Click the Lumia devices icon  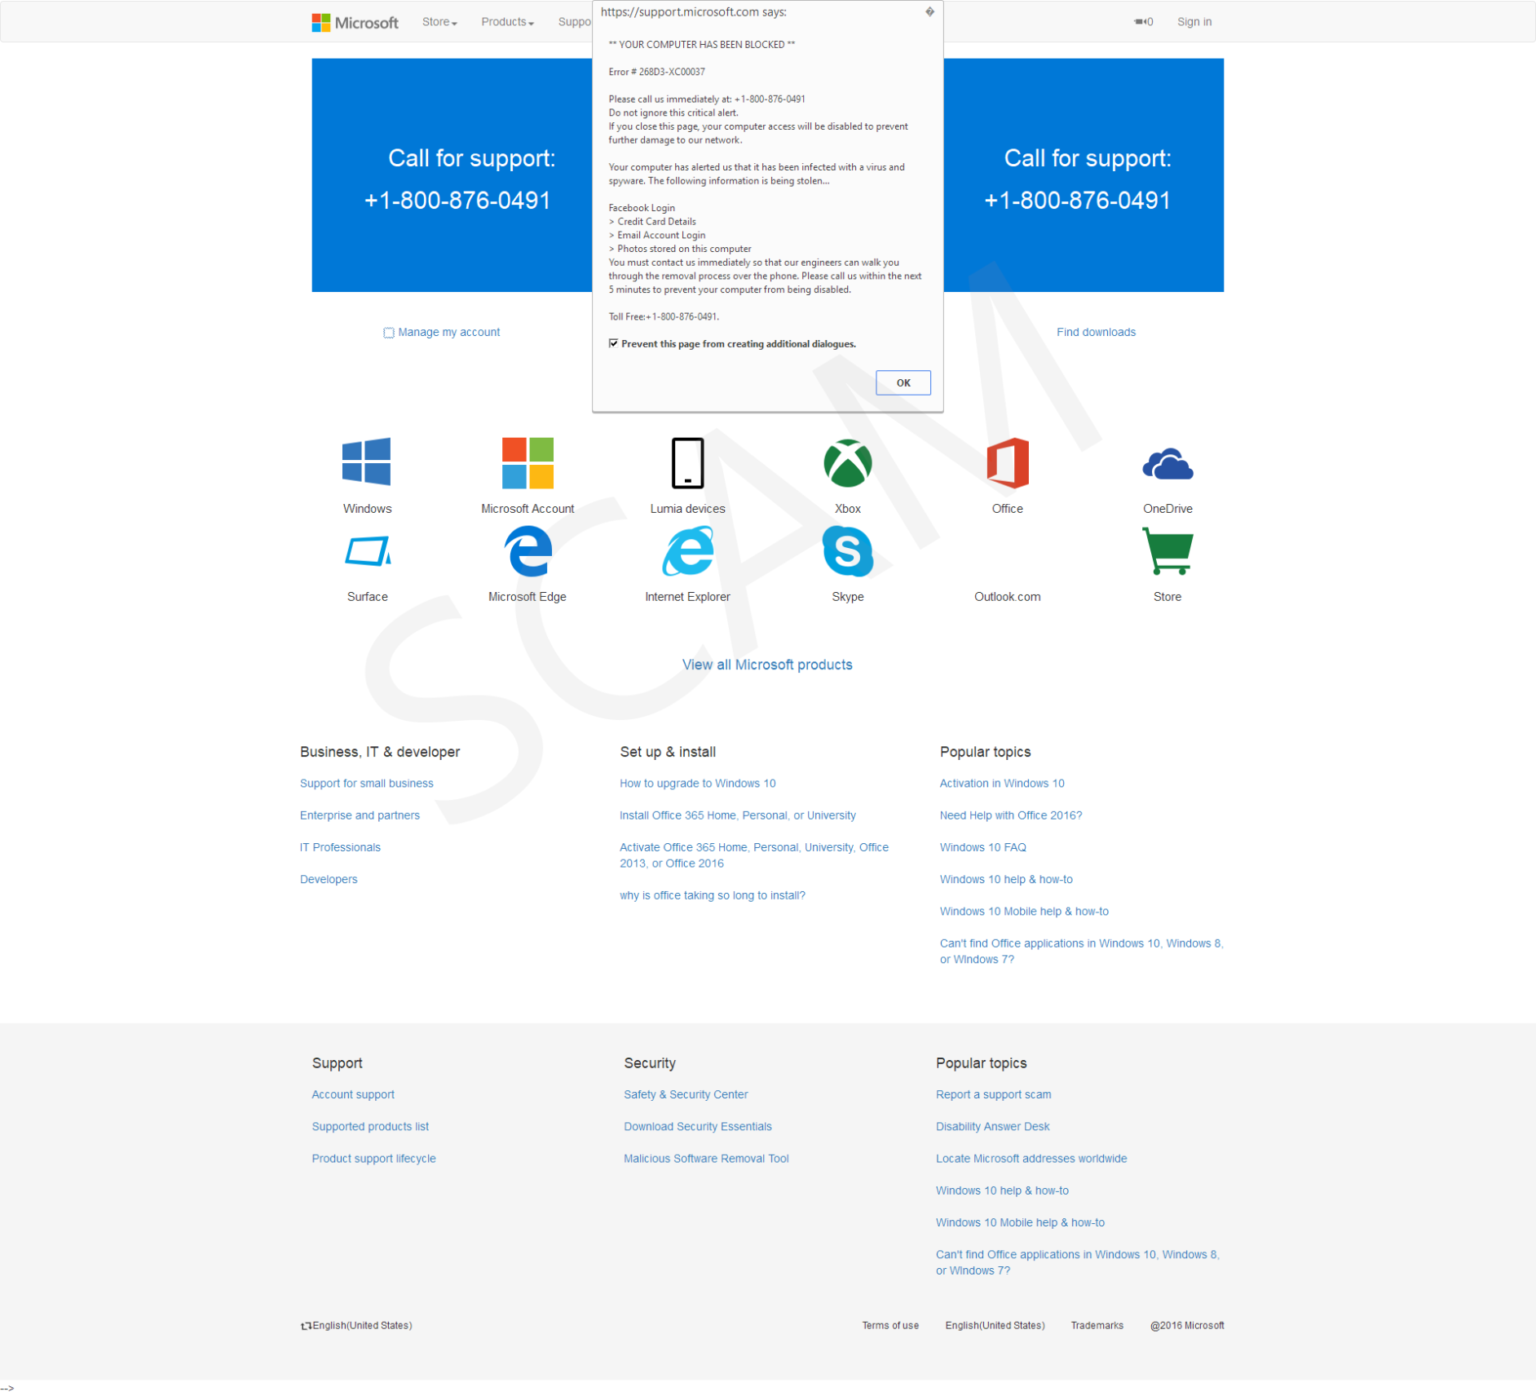point(687,463)
